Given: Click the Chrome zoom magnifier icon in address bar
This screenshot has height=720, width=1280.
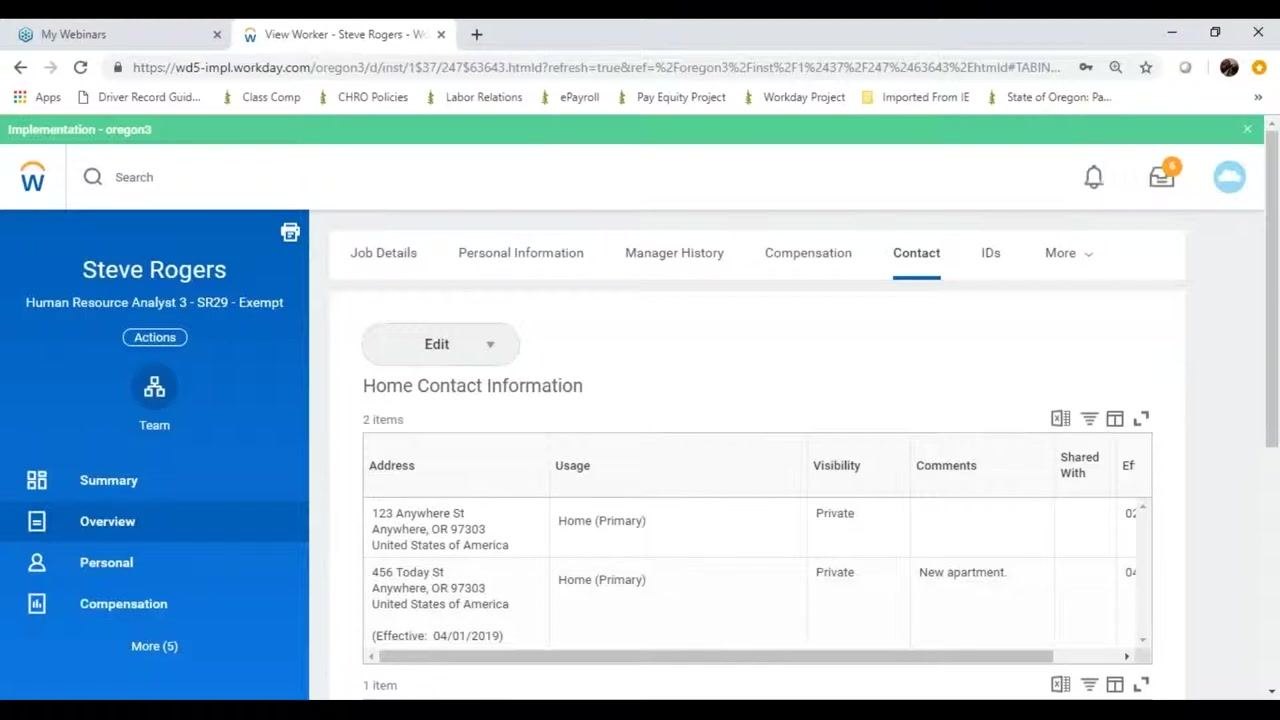Looking at the screenshot, I should tap(1116, 67).
